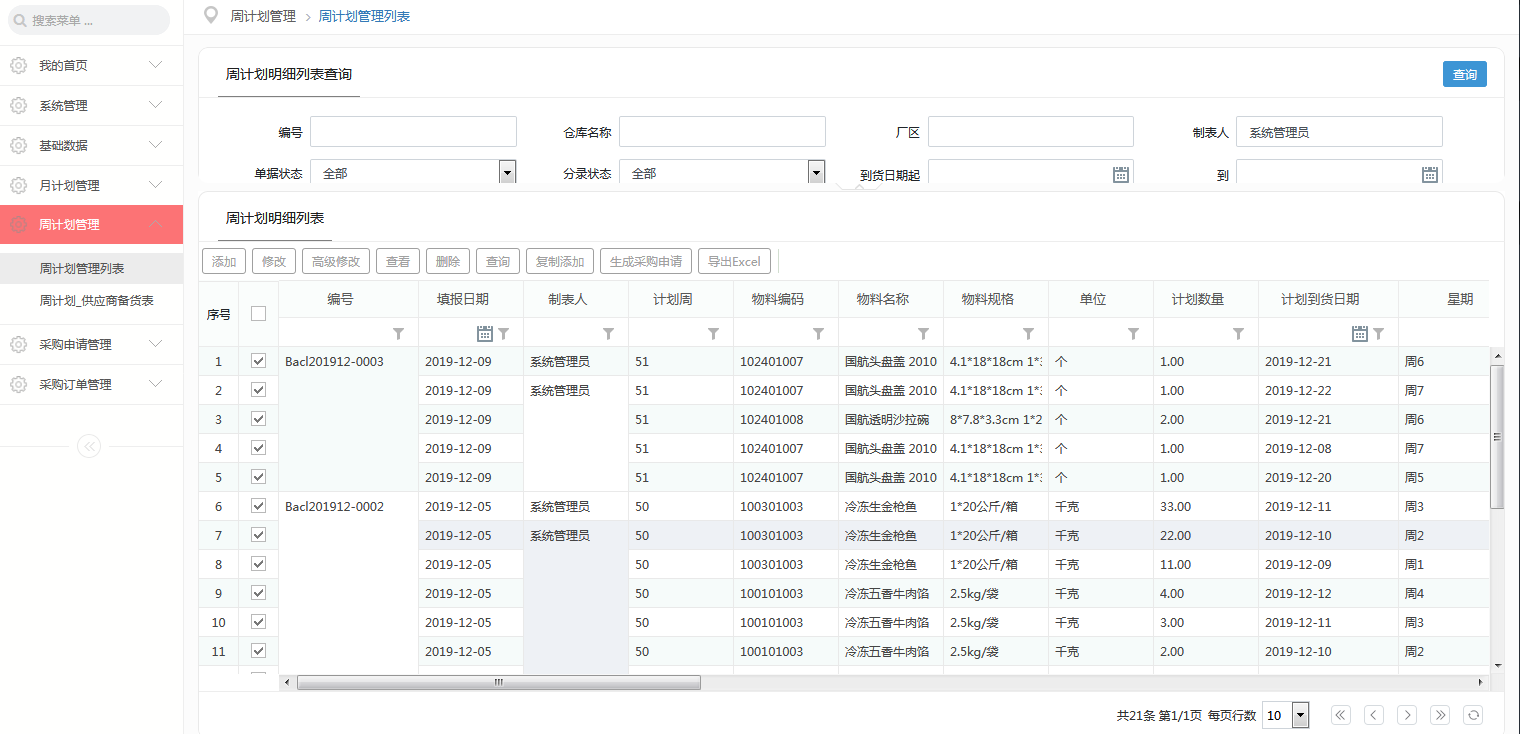Viewport: 1520px width, 734px height.
Task: Click the 生成采购申请 toolbar button
Action: (x=646, y=262)
